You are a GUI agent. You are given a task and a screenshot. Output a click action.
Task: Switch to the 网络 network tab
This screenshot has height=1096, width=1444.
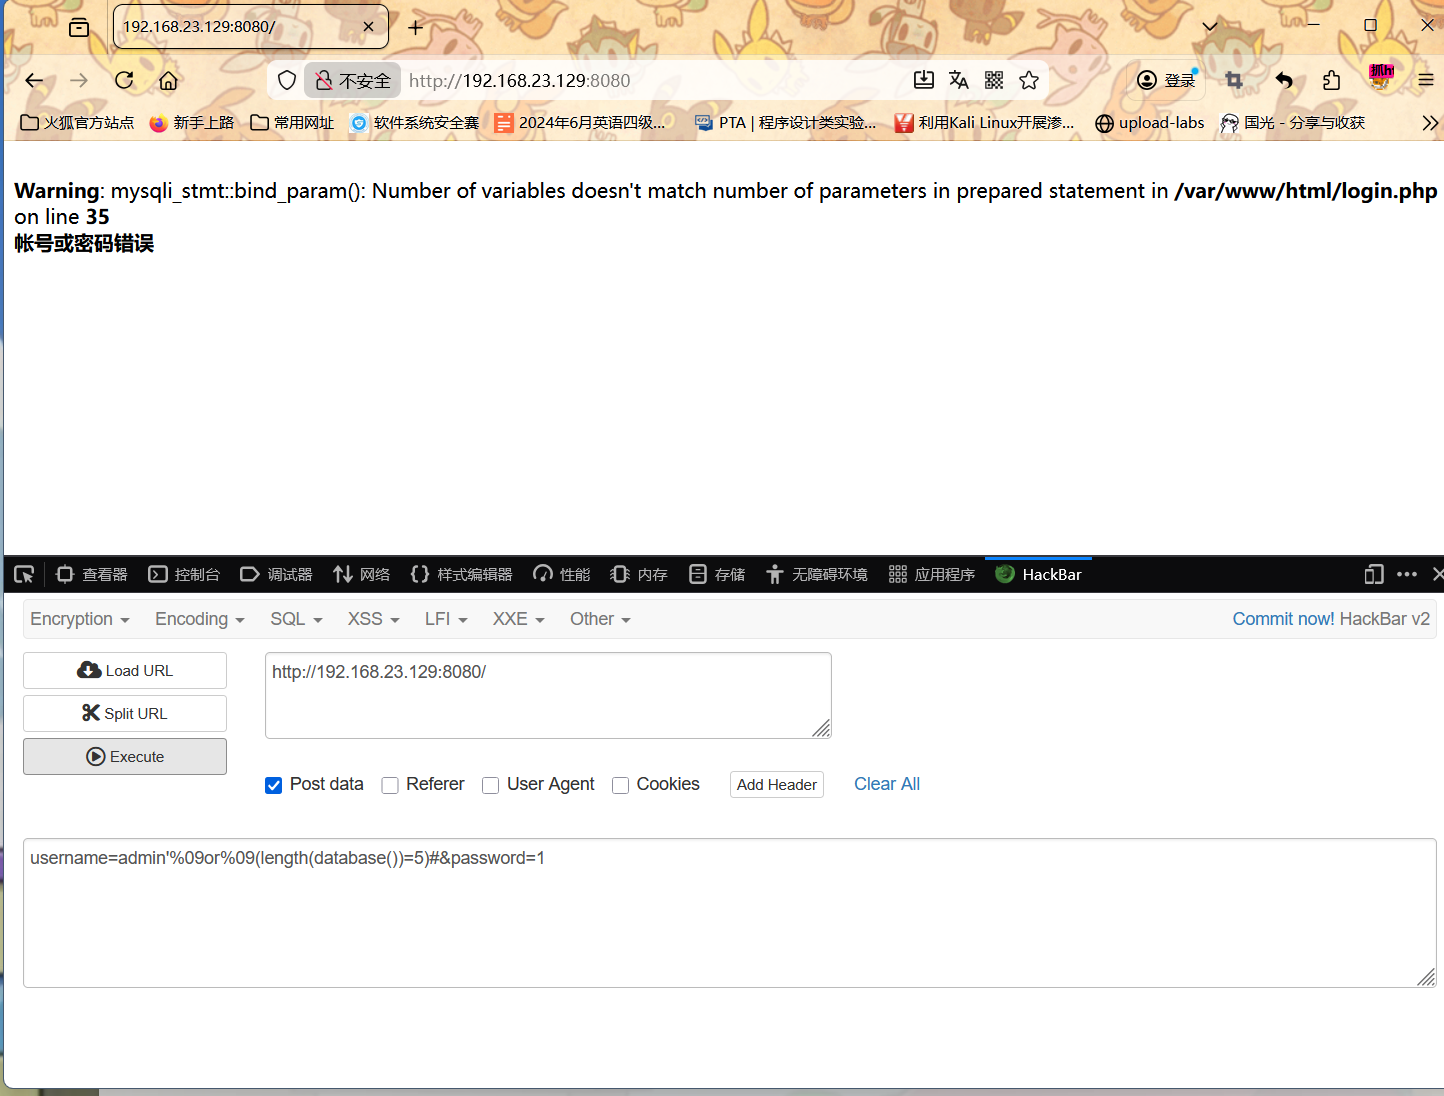[x=362, y=574]
